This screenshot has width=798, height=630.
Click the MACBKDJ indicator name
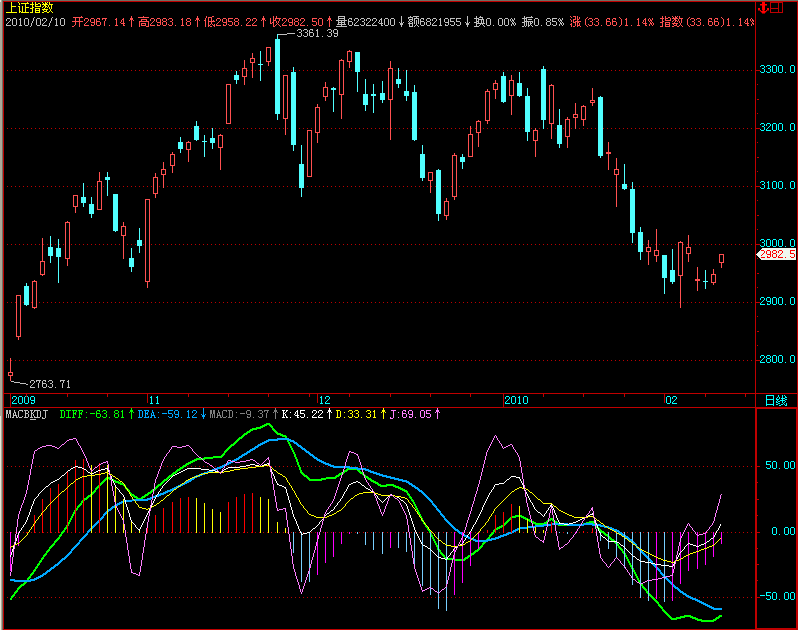point(26,414)
